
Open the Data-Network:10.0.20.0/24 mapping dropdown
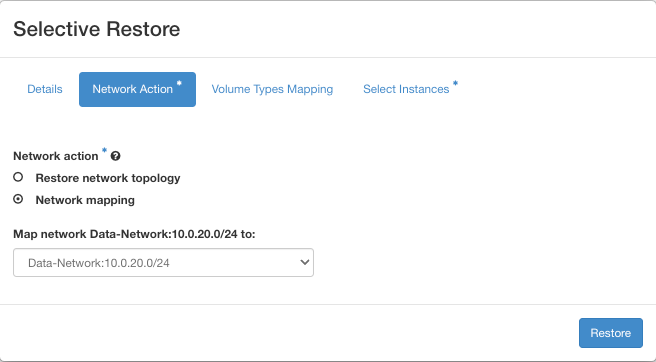pos(163,262)
